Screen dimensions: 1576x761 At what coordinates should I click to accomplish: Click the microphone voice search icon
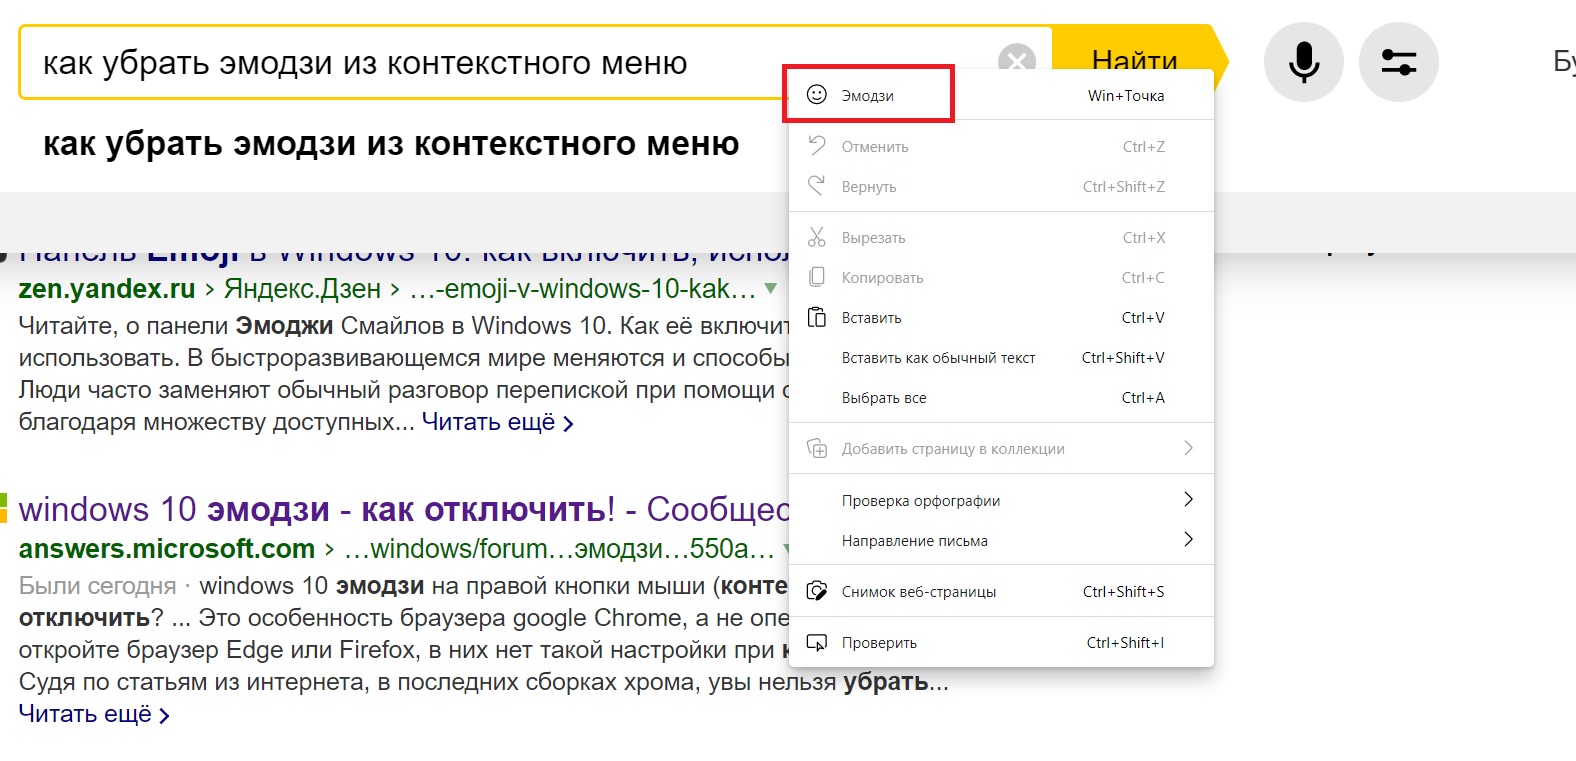(1303, 62)
